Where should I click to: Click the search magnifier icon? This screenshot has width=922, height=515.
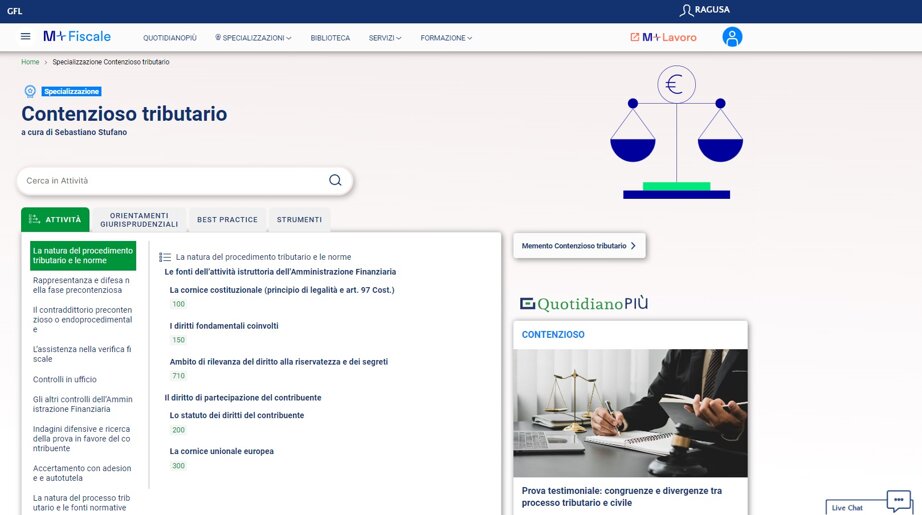(x=335, y=181)
